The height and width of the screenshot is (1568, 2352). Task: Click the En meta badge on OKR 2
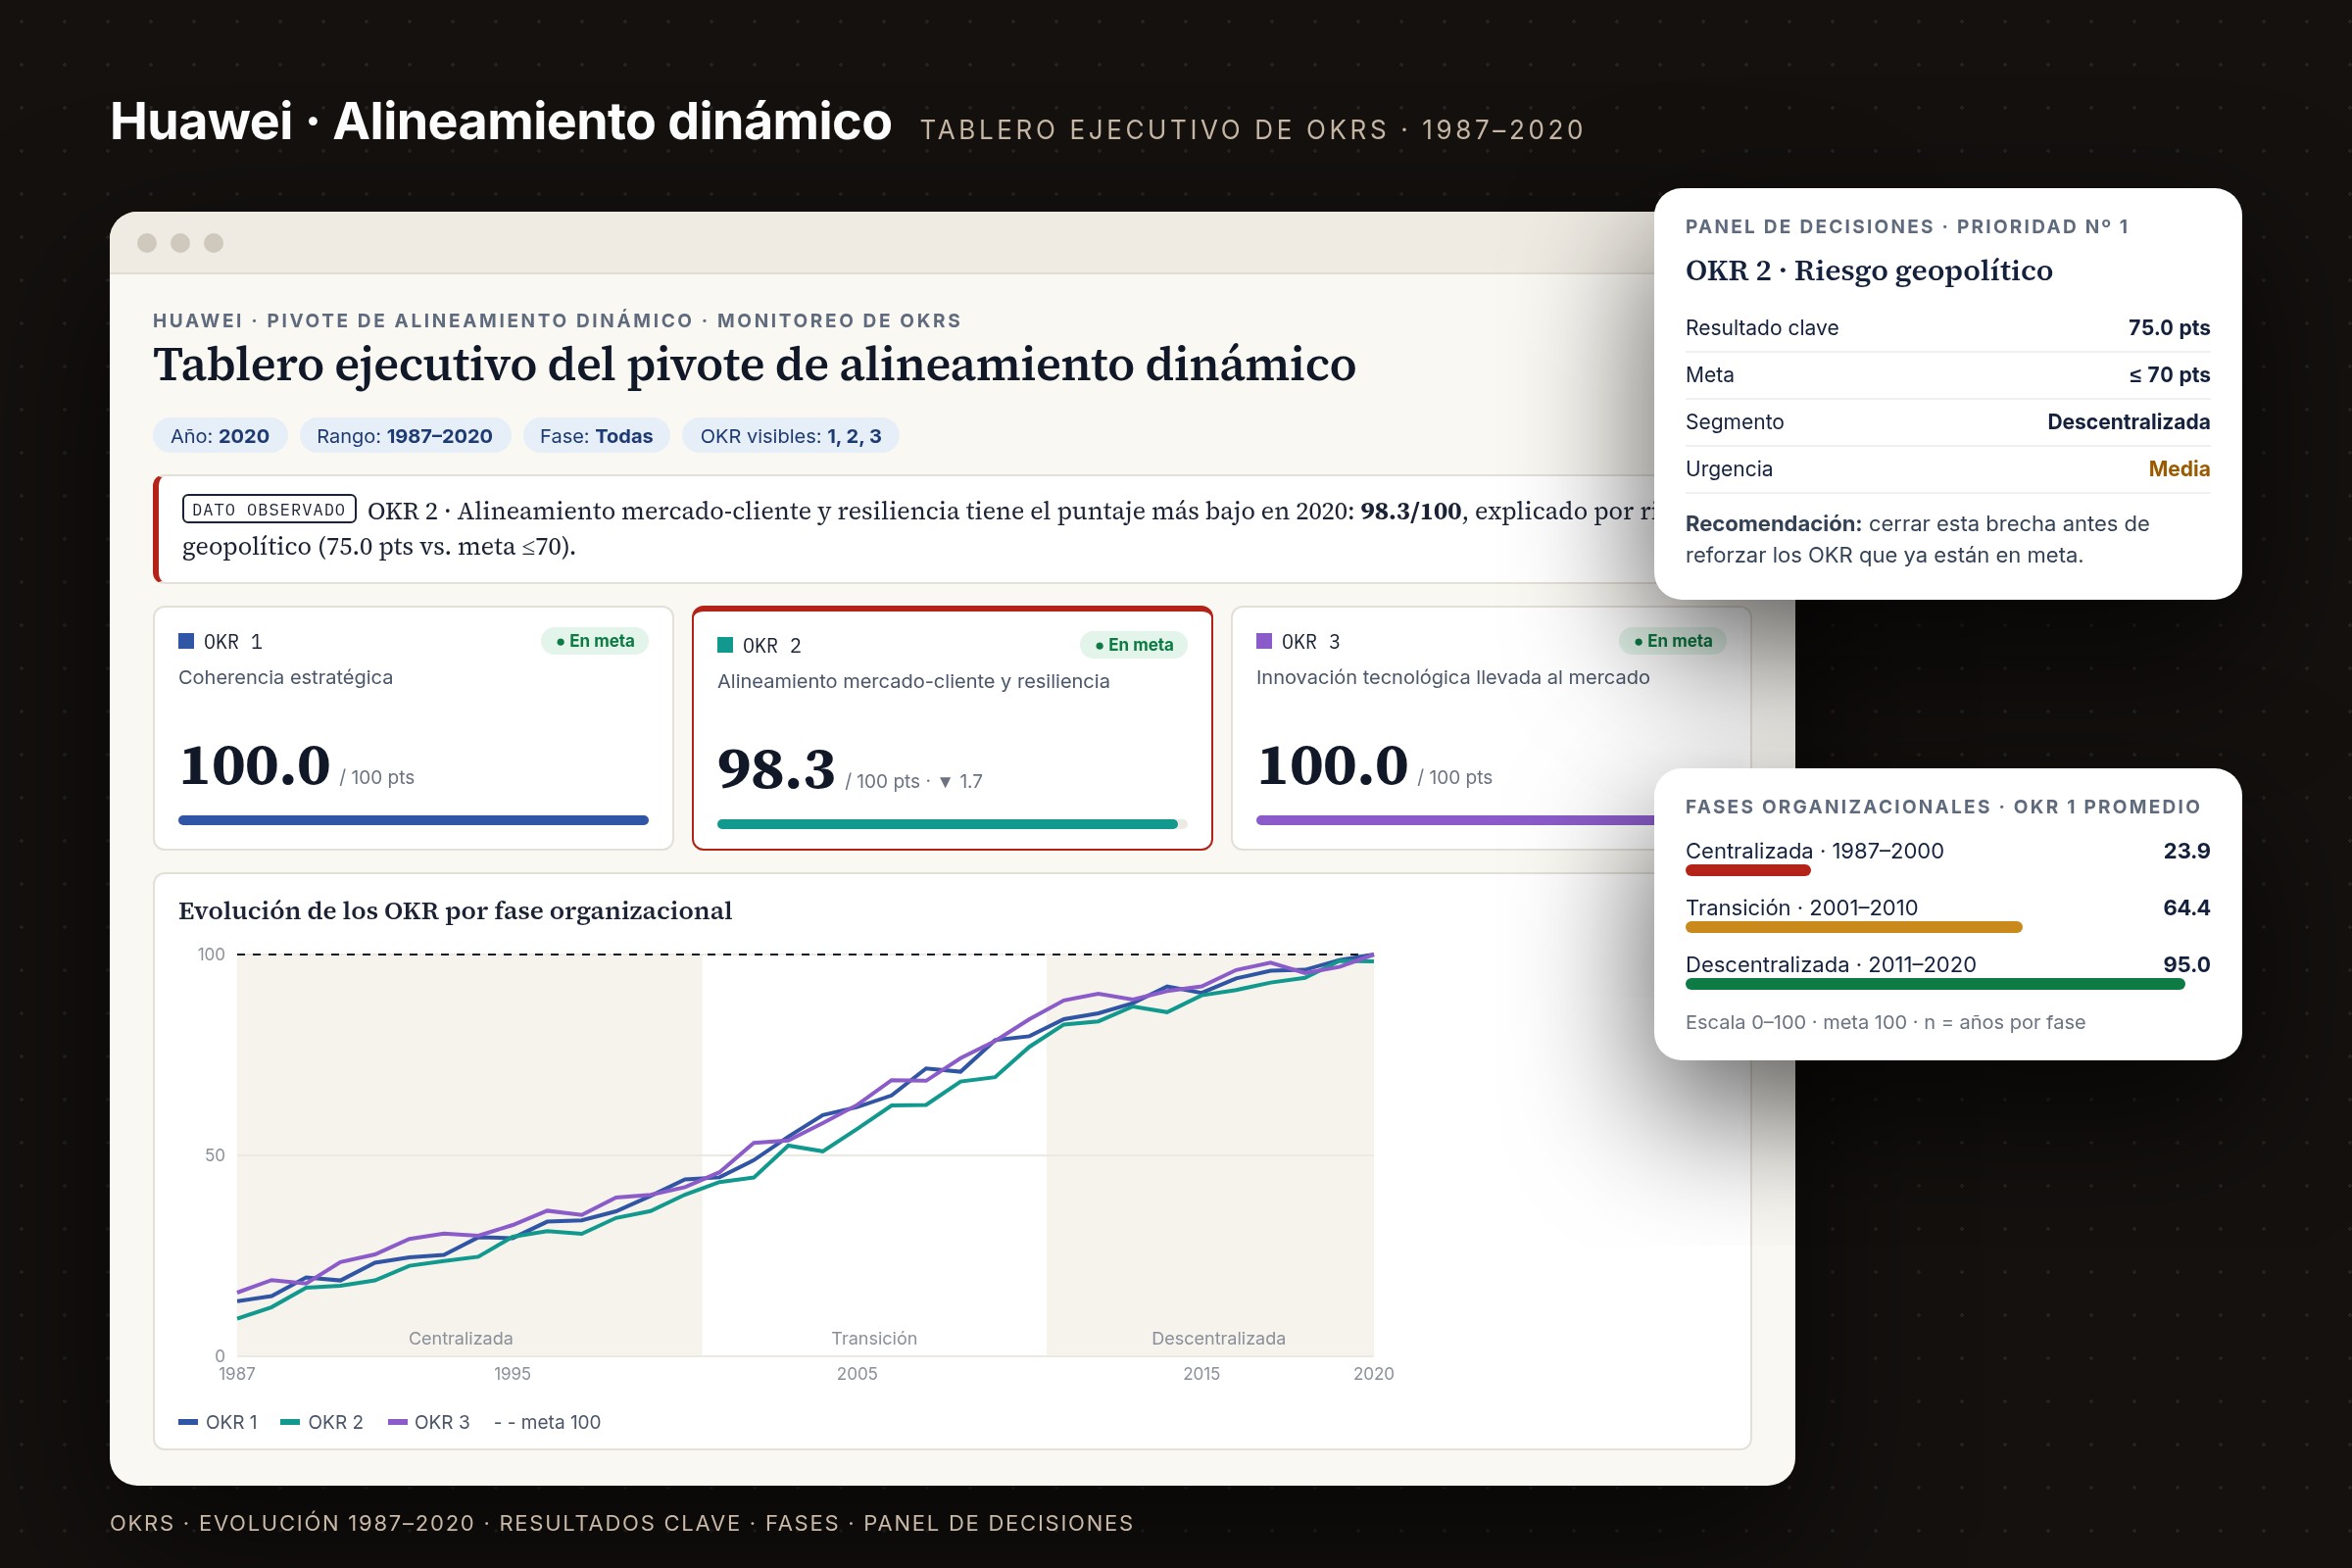tap(1134, 645)
